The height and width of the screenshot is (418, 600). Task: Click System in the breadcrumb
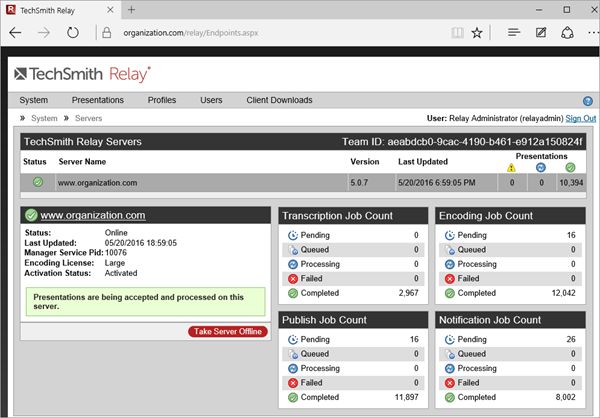[x=44, y=118]
